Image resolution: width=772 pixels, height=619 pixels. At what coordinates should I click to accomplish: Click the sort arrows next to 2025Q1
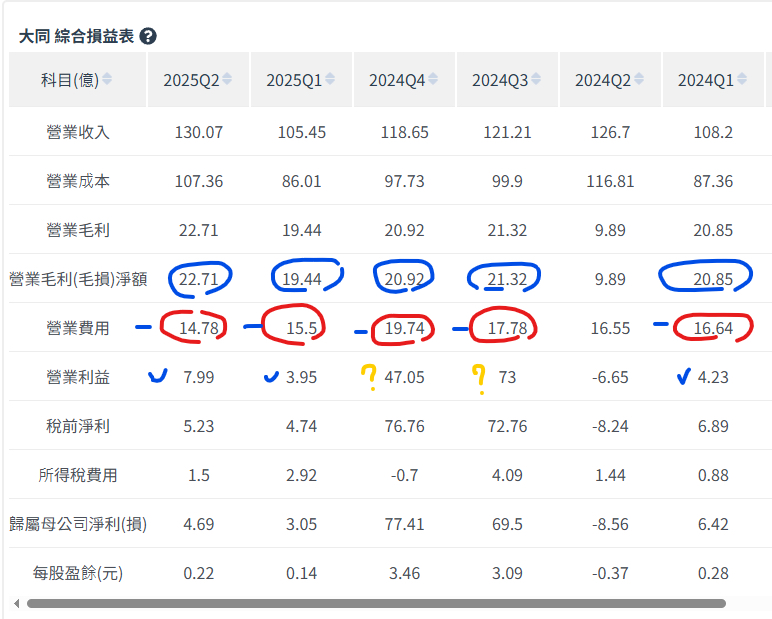pos(330,79)
